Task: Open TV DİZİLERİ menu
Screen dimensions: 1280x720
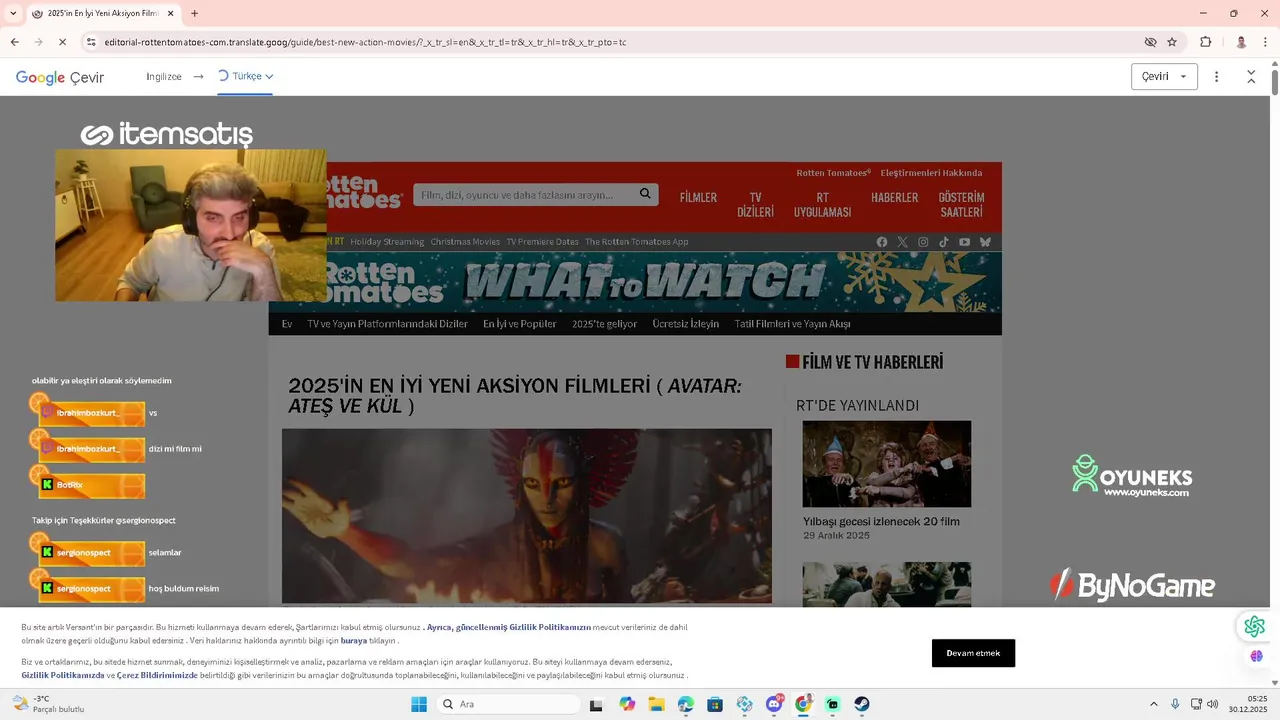Action: click(755, 205)
